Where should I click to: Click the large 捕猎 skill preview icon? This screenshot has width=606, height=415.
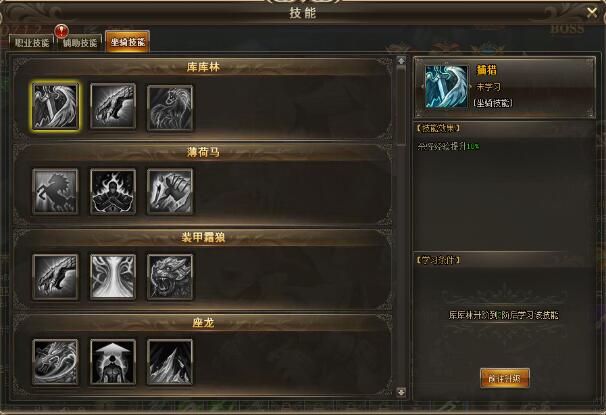[x=446, y=87]
